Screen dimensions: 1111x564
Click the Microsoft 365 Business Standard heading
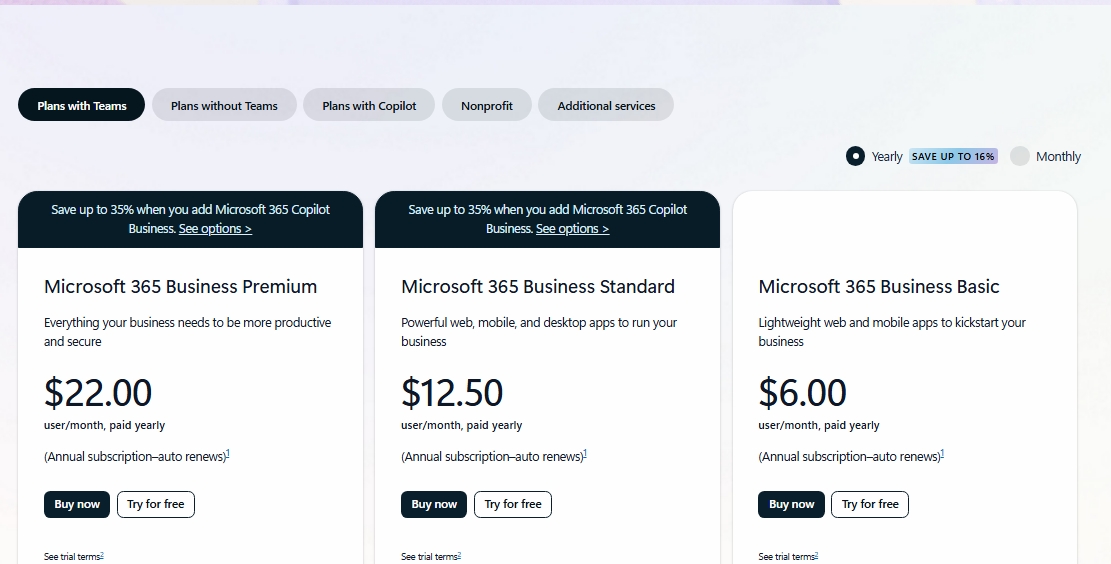point(538,286)
